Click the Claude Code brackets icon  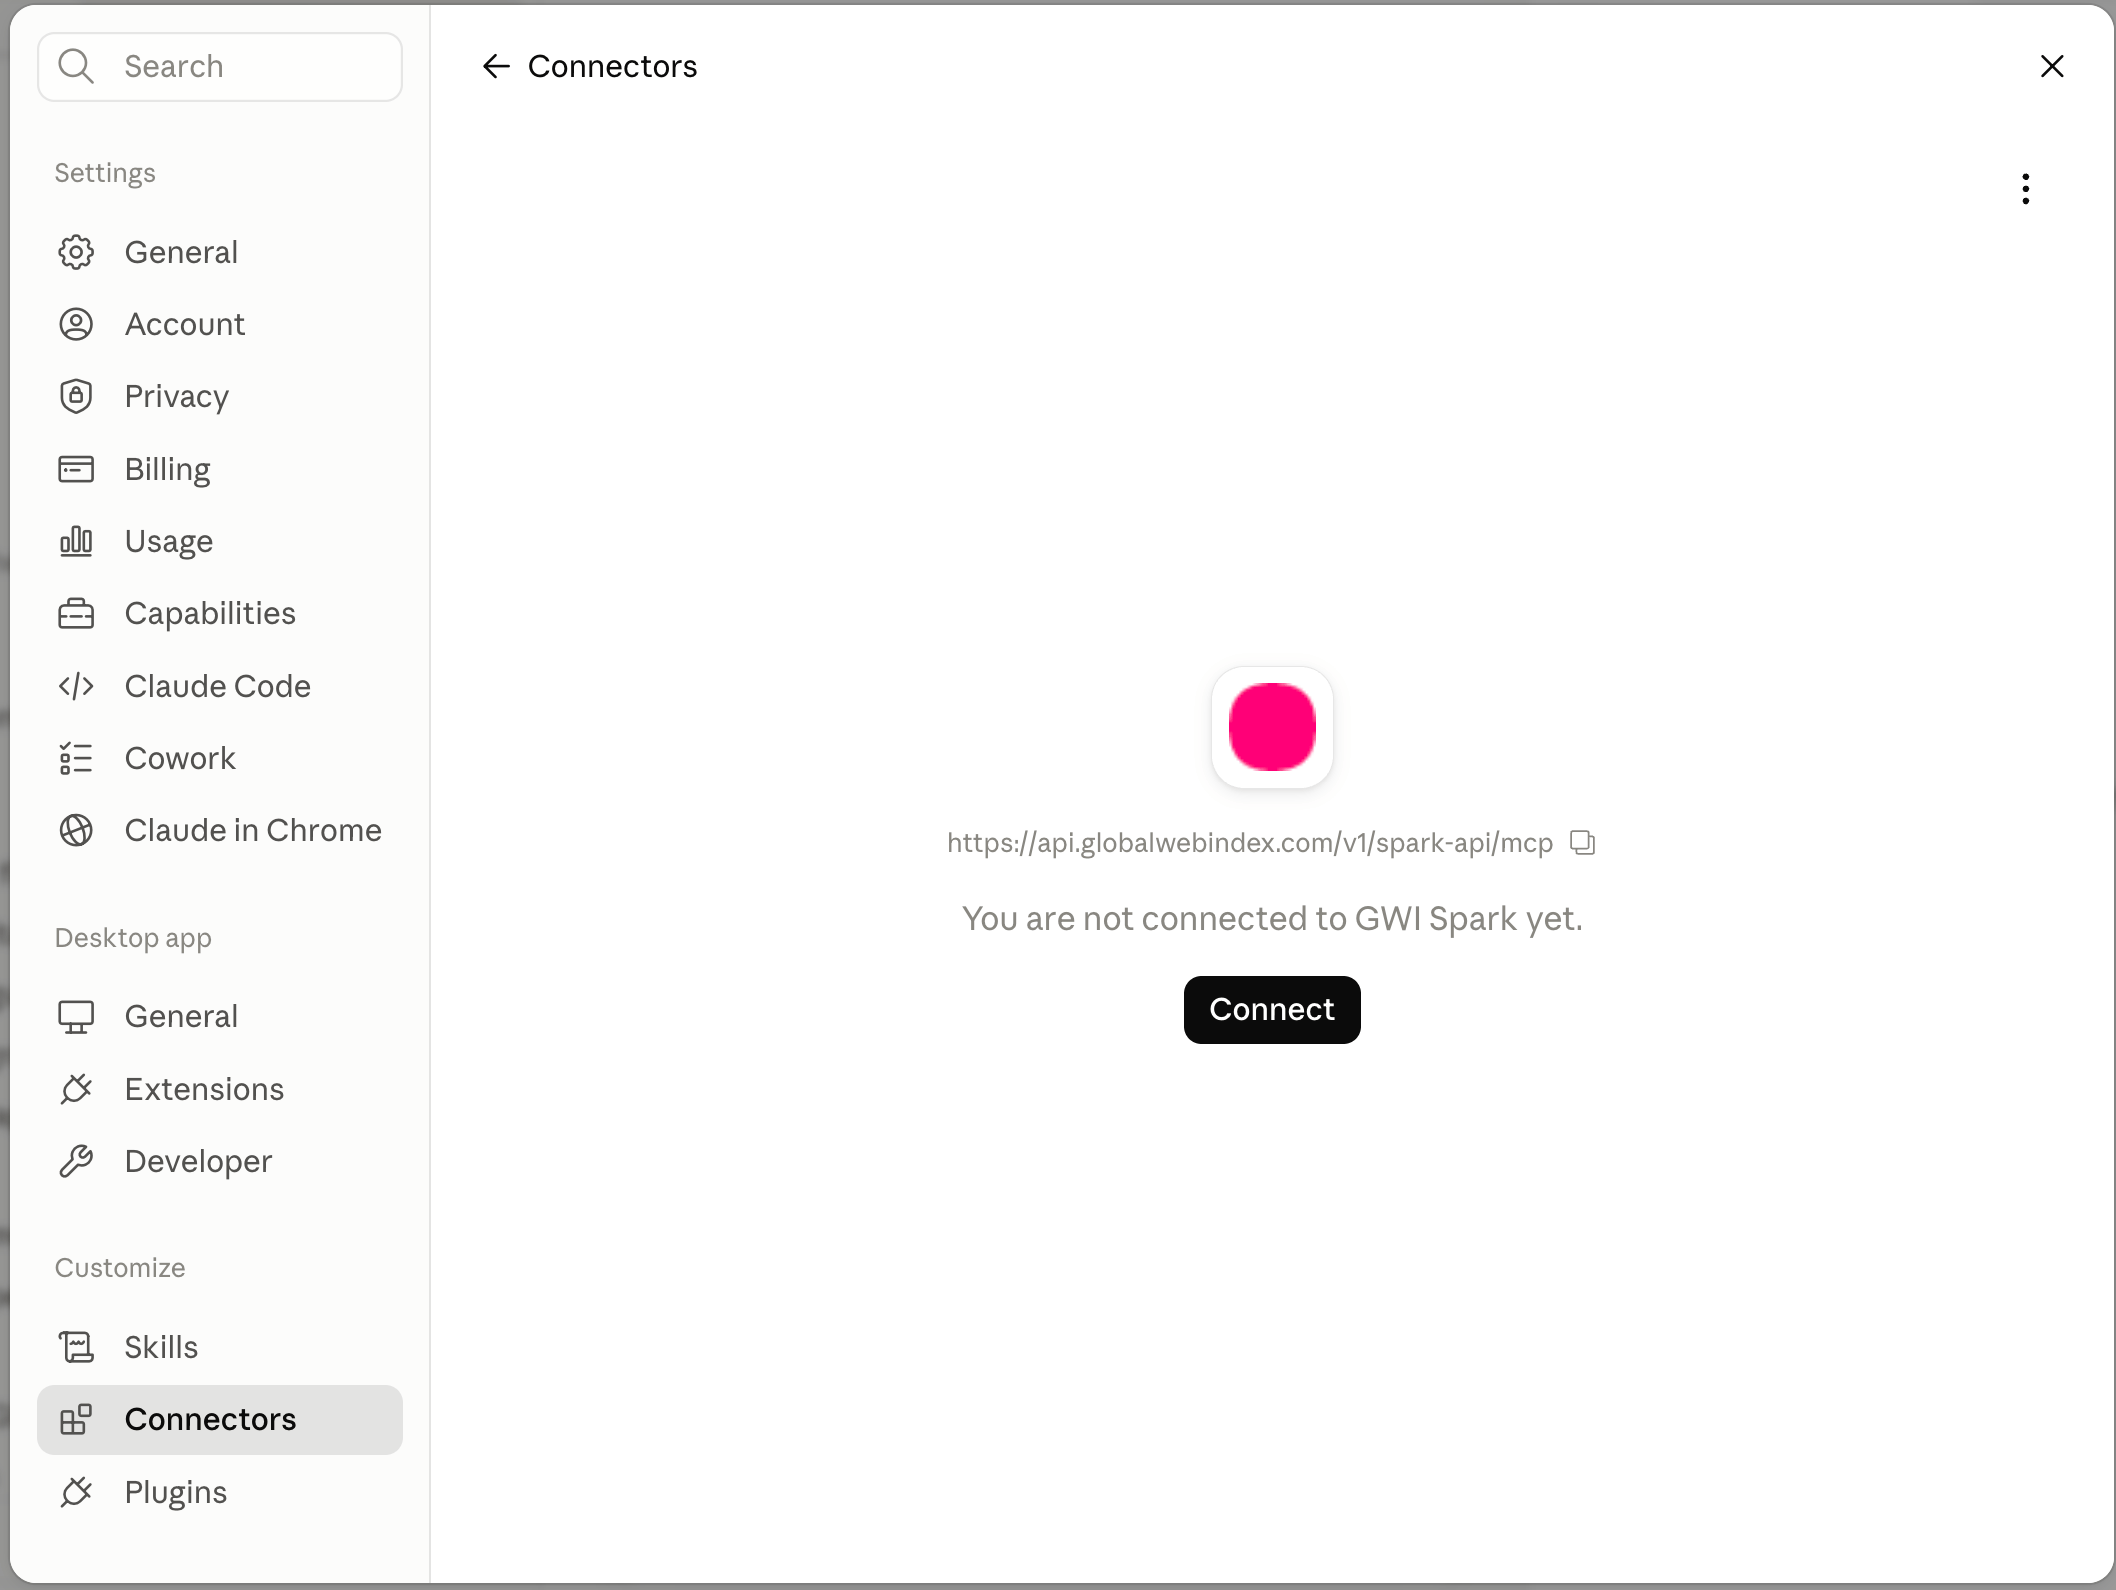coord(76,686)
